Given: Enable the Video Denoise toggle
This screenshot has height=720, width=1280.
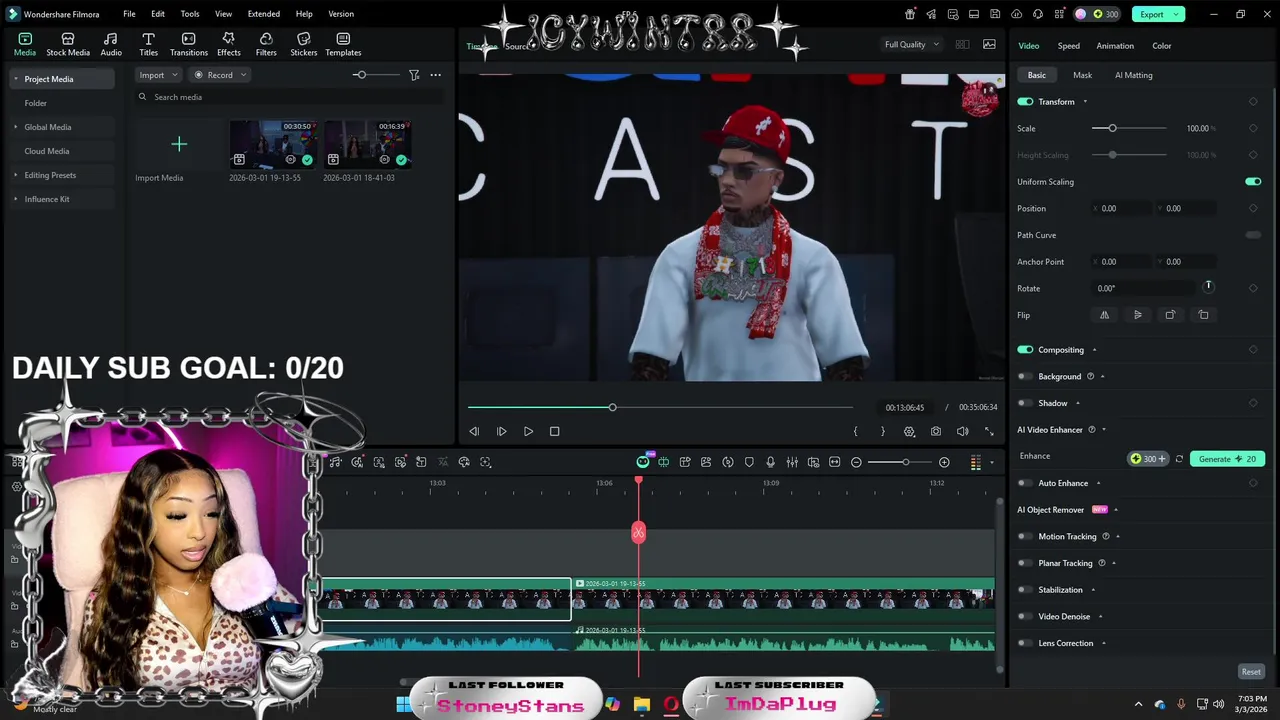Looking at the screenshot, I should 1025,617.
